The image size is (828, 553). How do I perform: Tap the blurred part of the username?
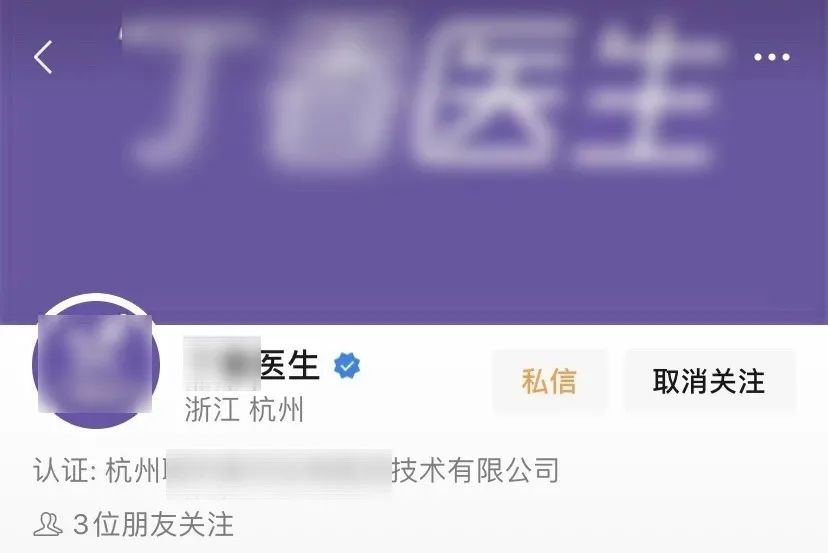tap(222, 363)
